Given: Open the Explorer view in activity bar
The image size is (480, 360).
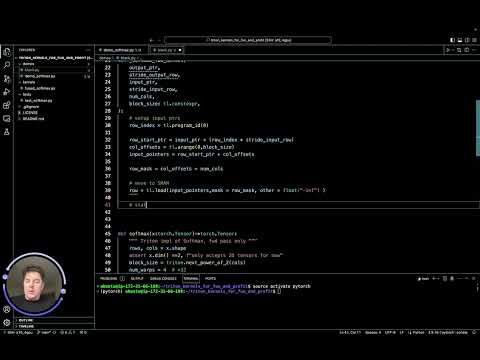Looking at the screenshot, I should pos(7,52).
